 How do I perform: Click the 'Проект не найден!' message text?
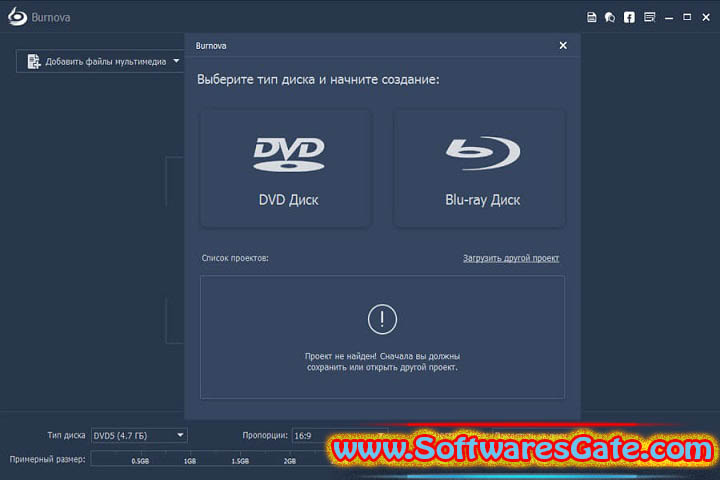point(382,361)
